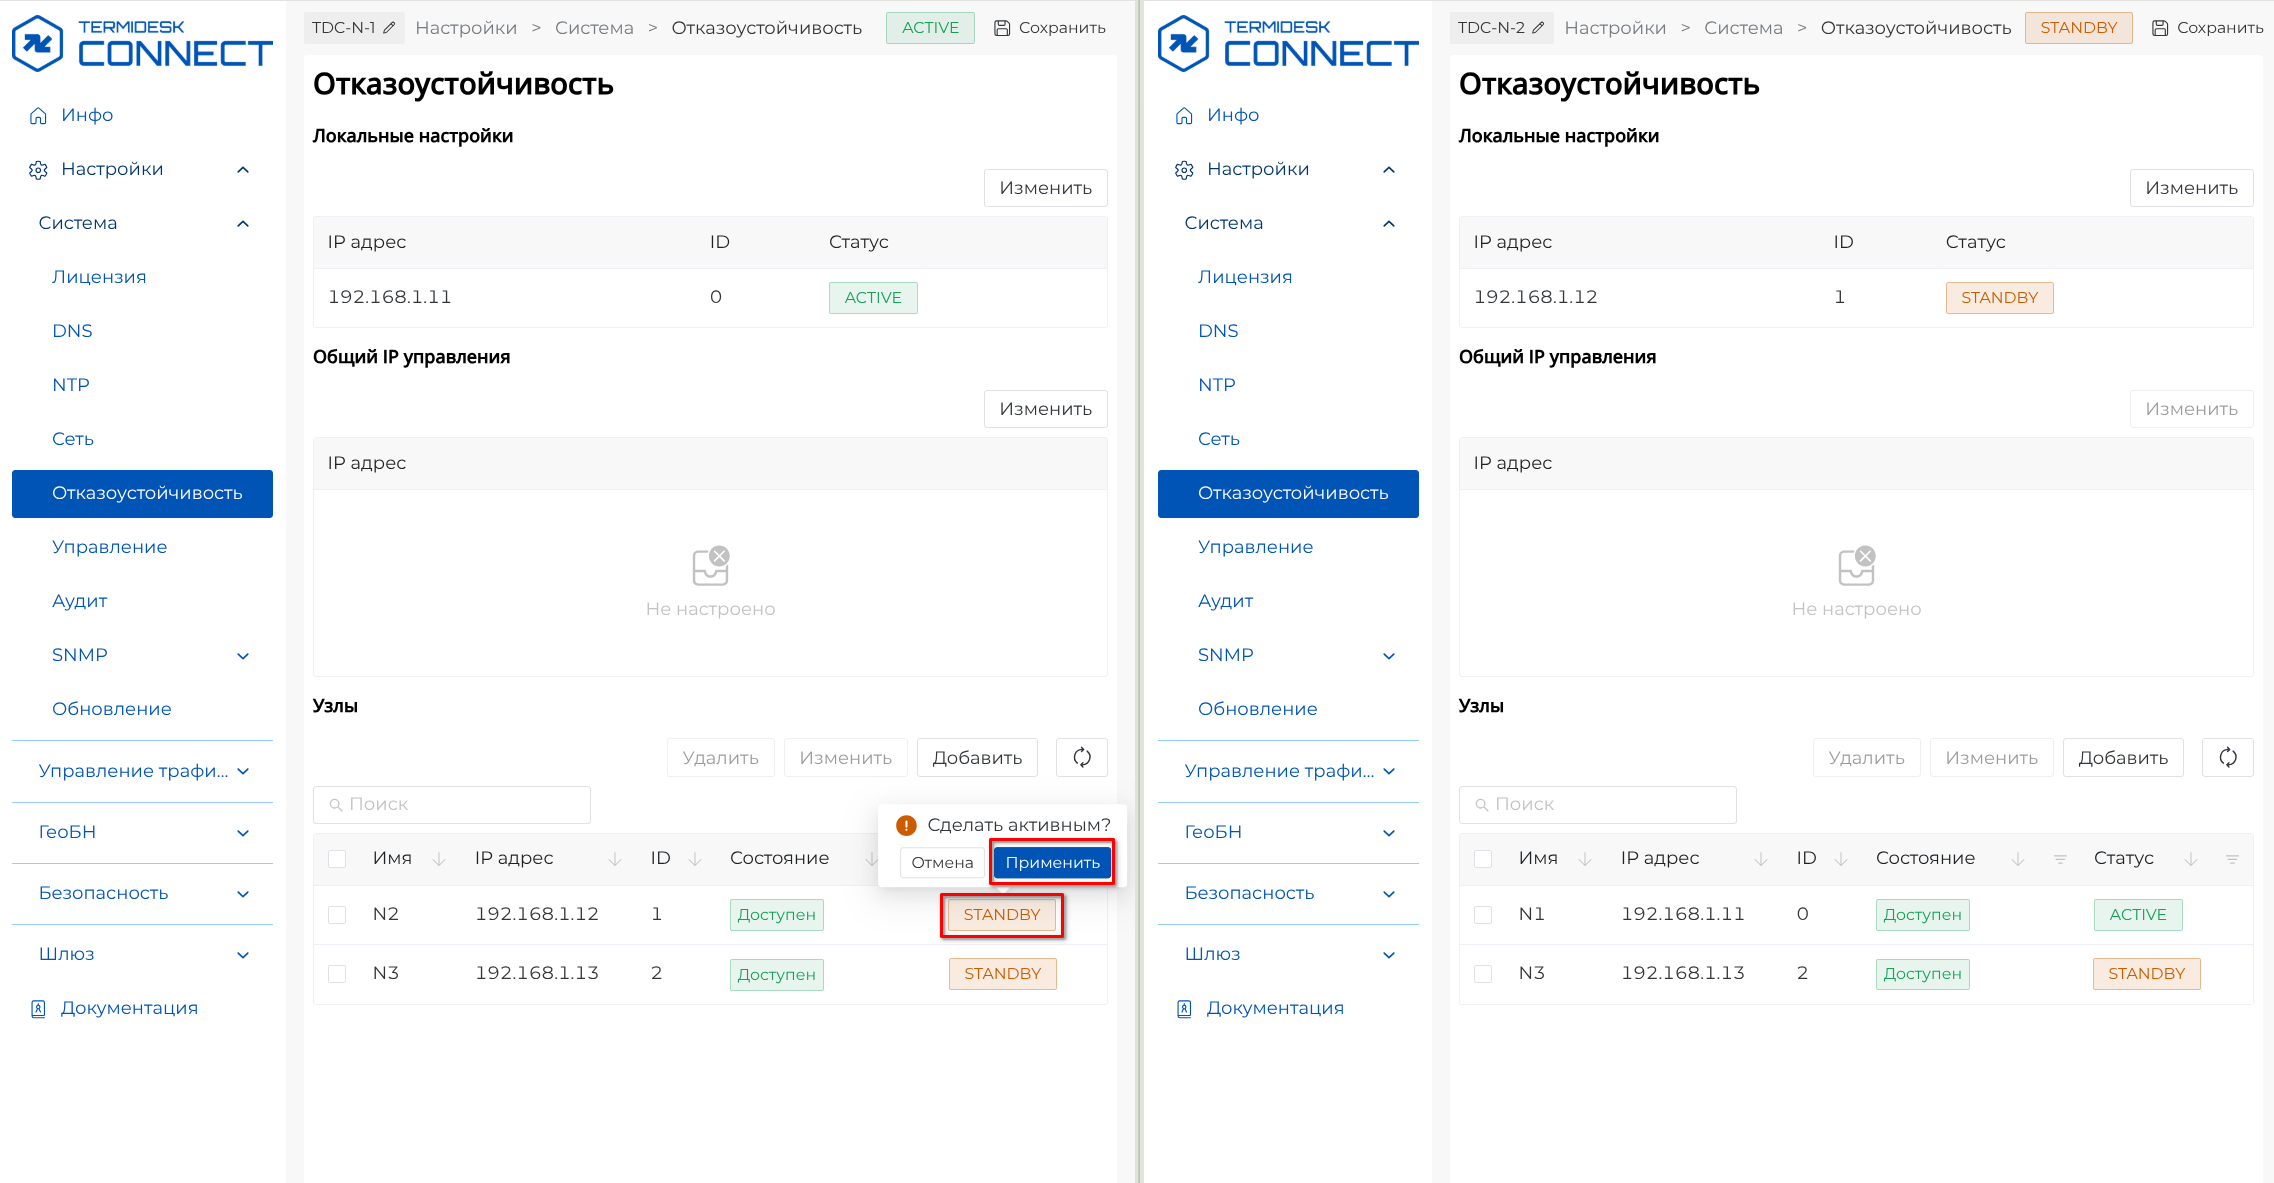Sort left table by Имя column arrow
The width and height of the screenshot is (2274, 1183).
tap(438, 859)
